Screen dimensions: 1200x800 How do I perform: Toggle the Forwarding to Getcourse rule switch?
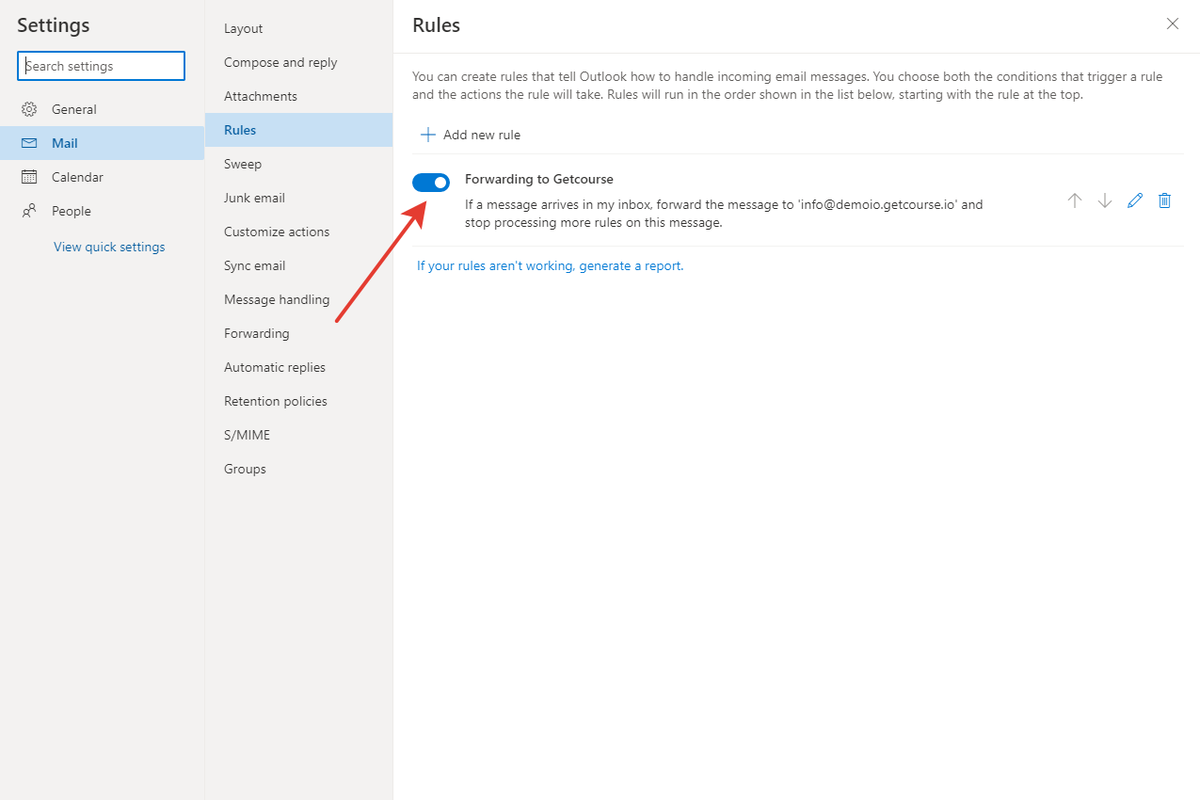tap(431, 182)
